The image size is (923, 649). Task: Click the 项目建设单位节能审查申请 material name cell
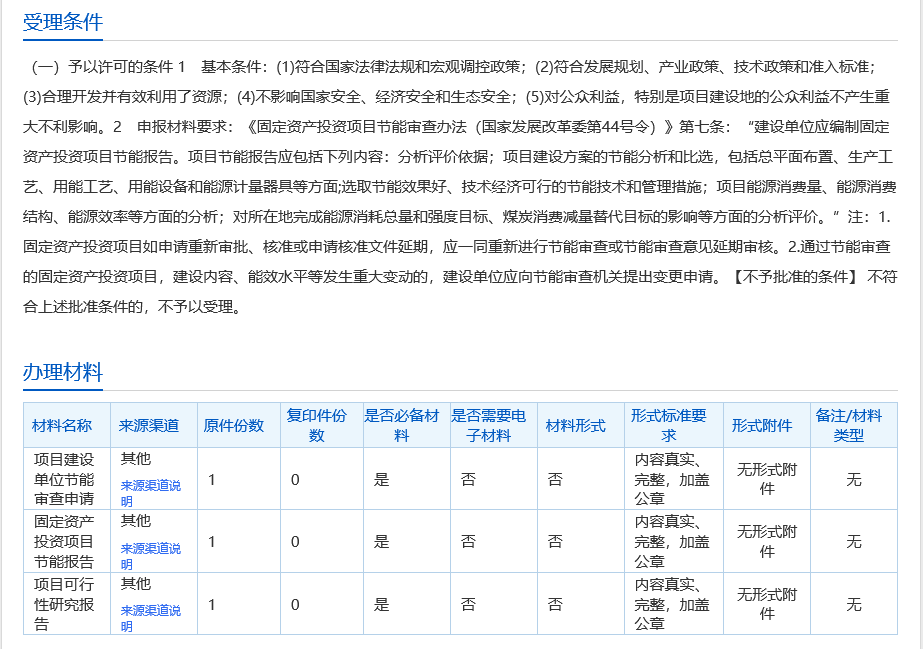pyautogui.click(x=64, y=479)
